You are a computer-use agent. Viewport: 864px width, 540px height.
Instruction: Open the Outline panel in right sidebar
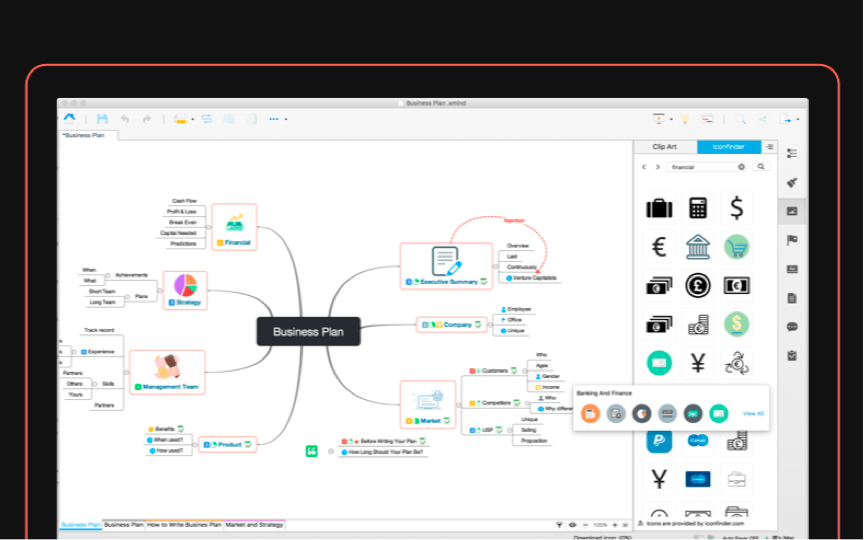tap(792, 153)
